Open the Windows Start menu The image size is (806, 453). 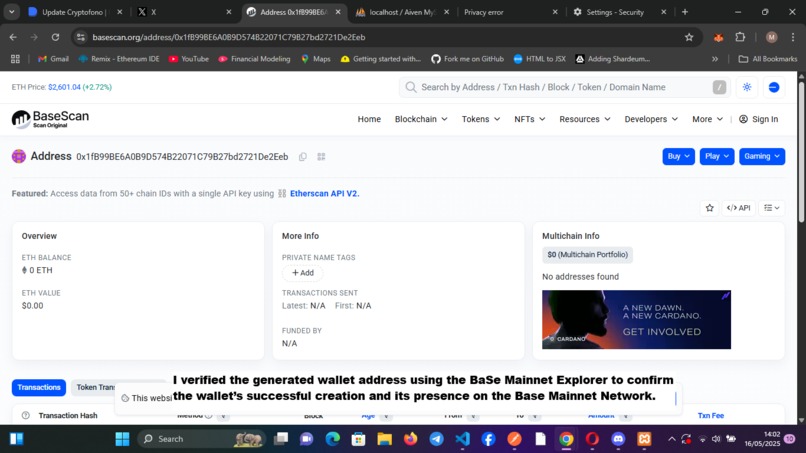(x=122, y=439)
